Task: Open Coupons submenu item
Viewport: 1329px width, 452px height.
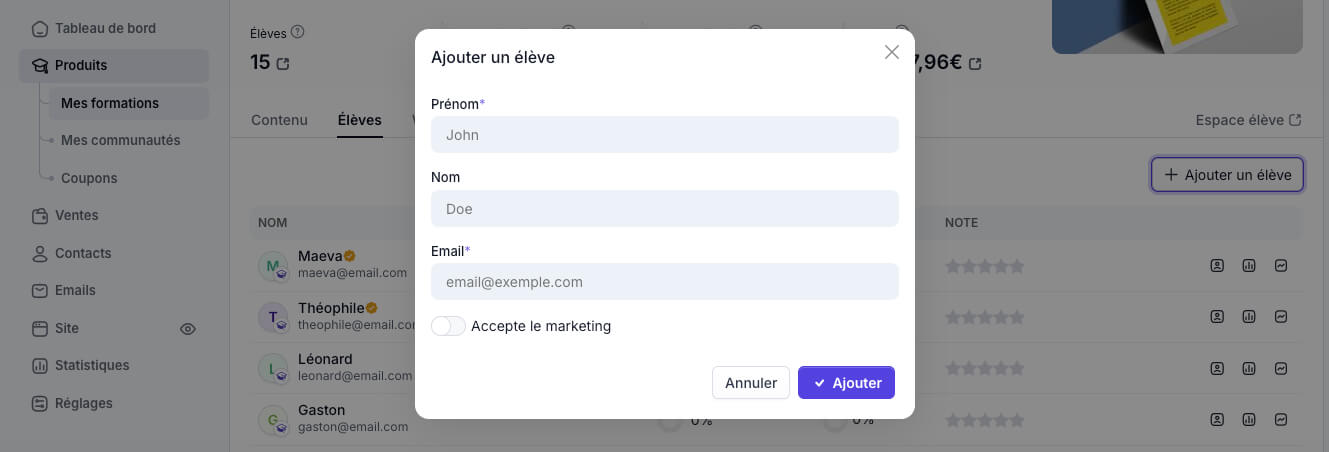Action: (x=89, y=178)
